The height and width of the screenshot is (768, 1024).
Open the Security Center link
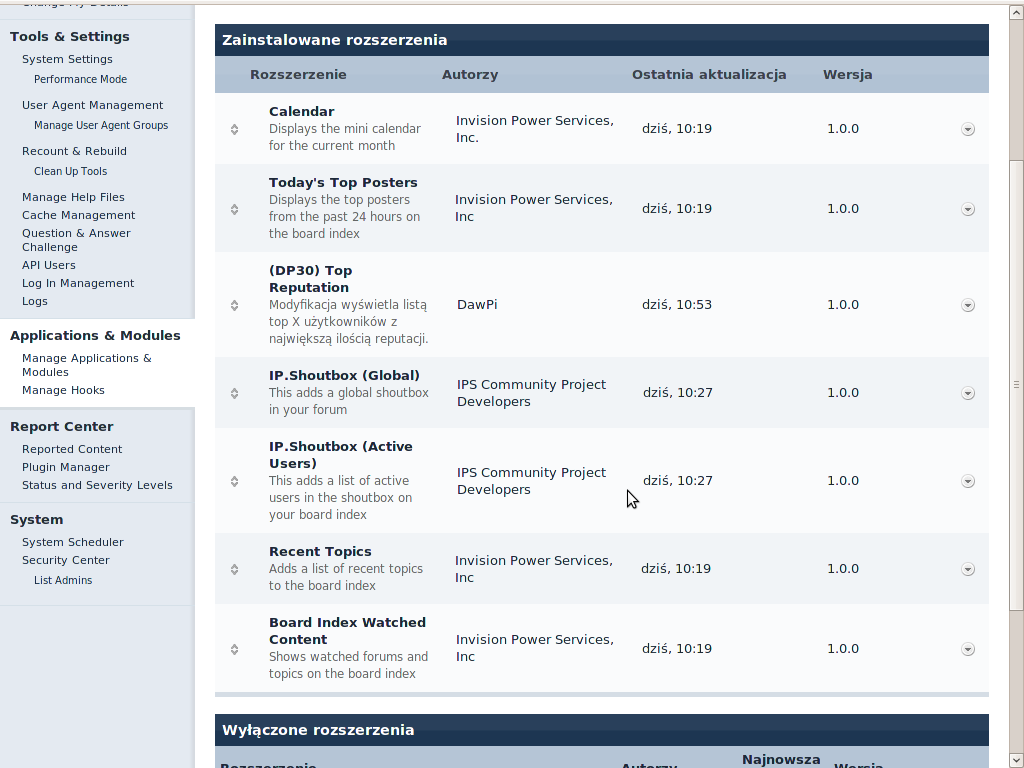click(x=66, y=560)
